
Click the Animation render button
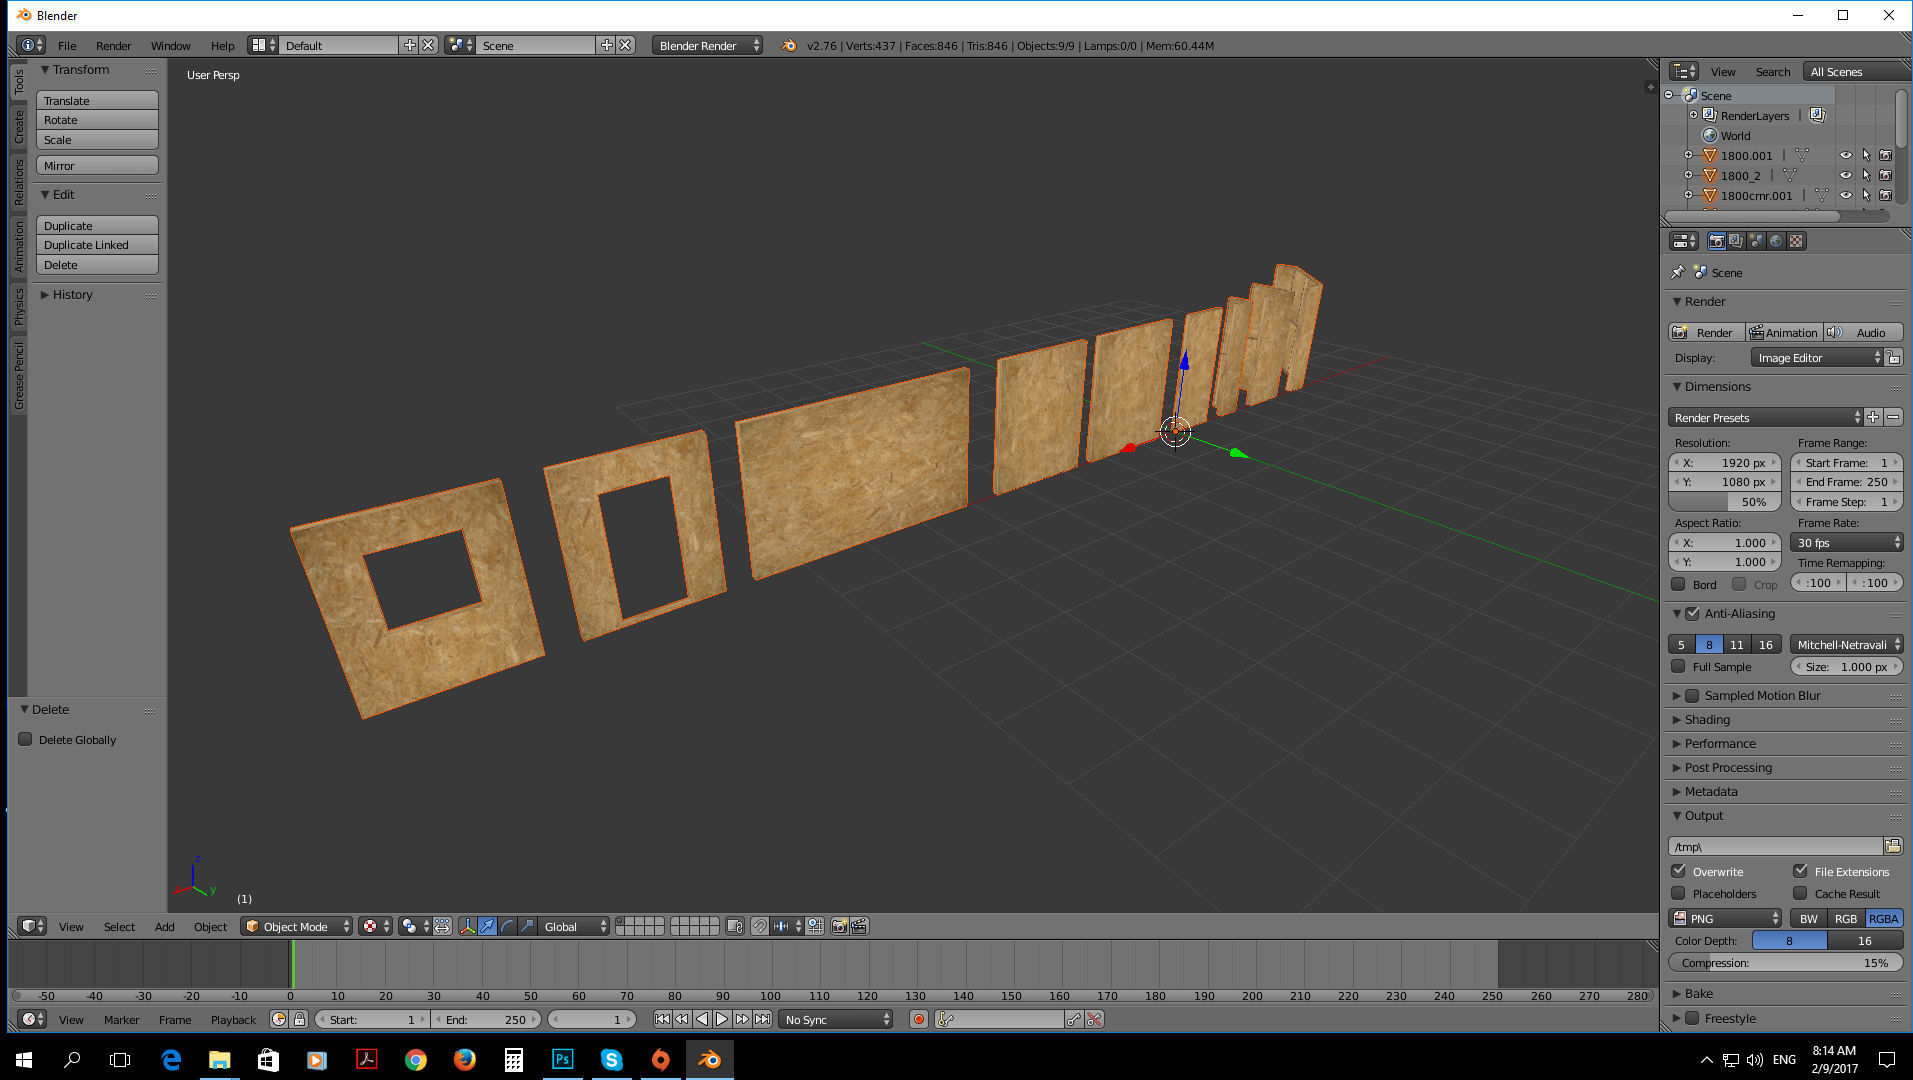point(1783,332)
